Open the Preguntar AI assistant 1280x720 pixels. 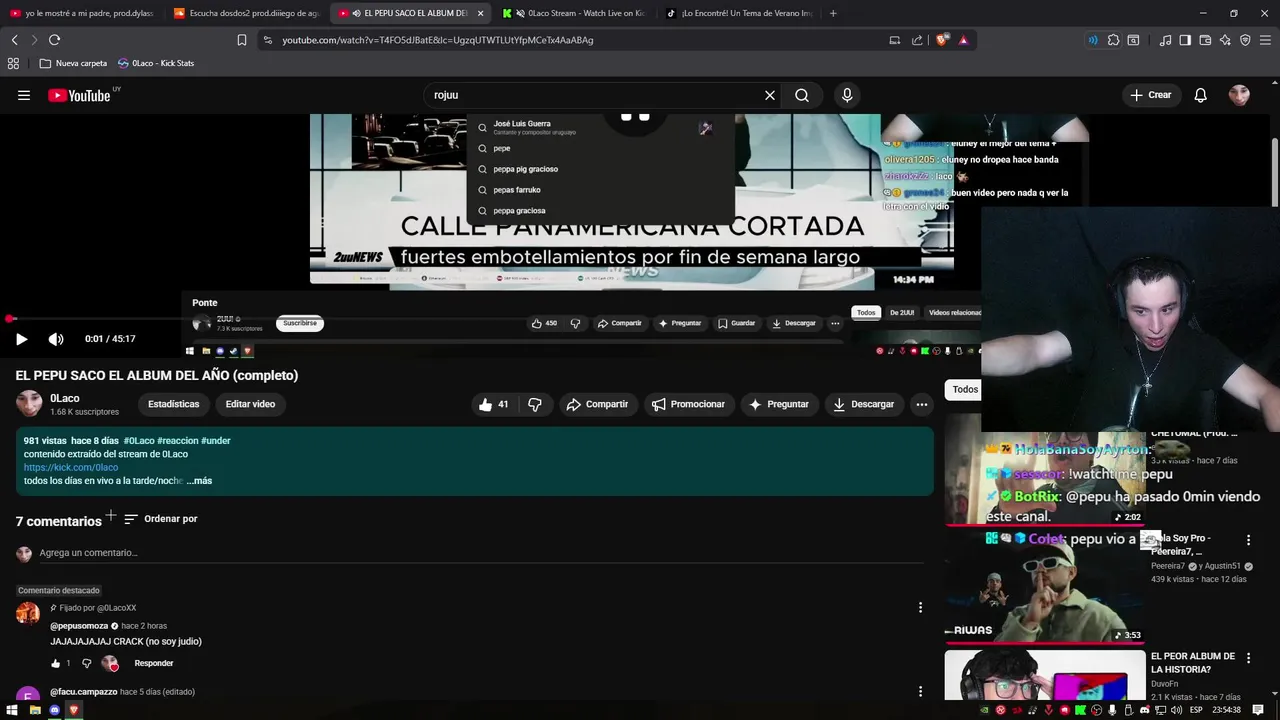pos(779,404)
